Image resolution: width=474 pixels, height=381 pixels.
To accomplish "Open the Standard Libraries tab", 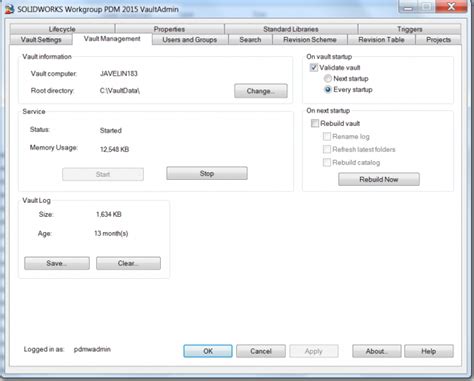I will (291, 29).
